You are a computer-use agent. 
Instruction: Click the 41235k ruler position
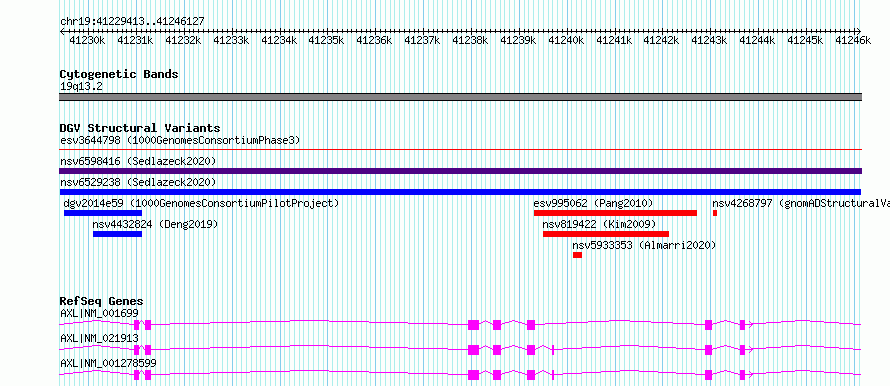(326, 40)
